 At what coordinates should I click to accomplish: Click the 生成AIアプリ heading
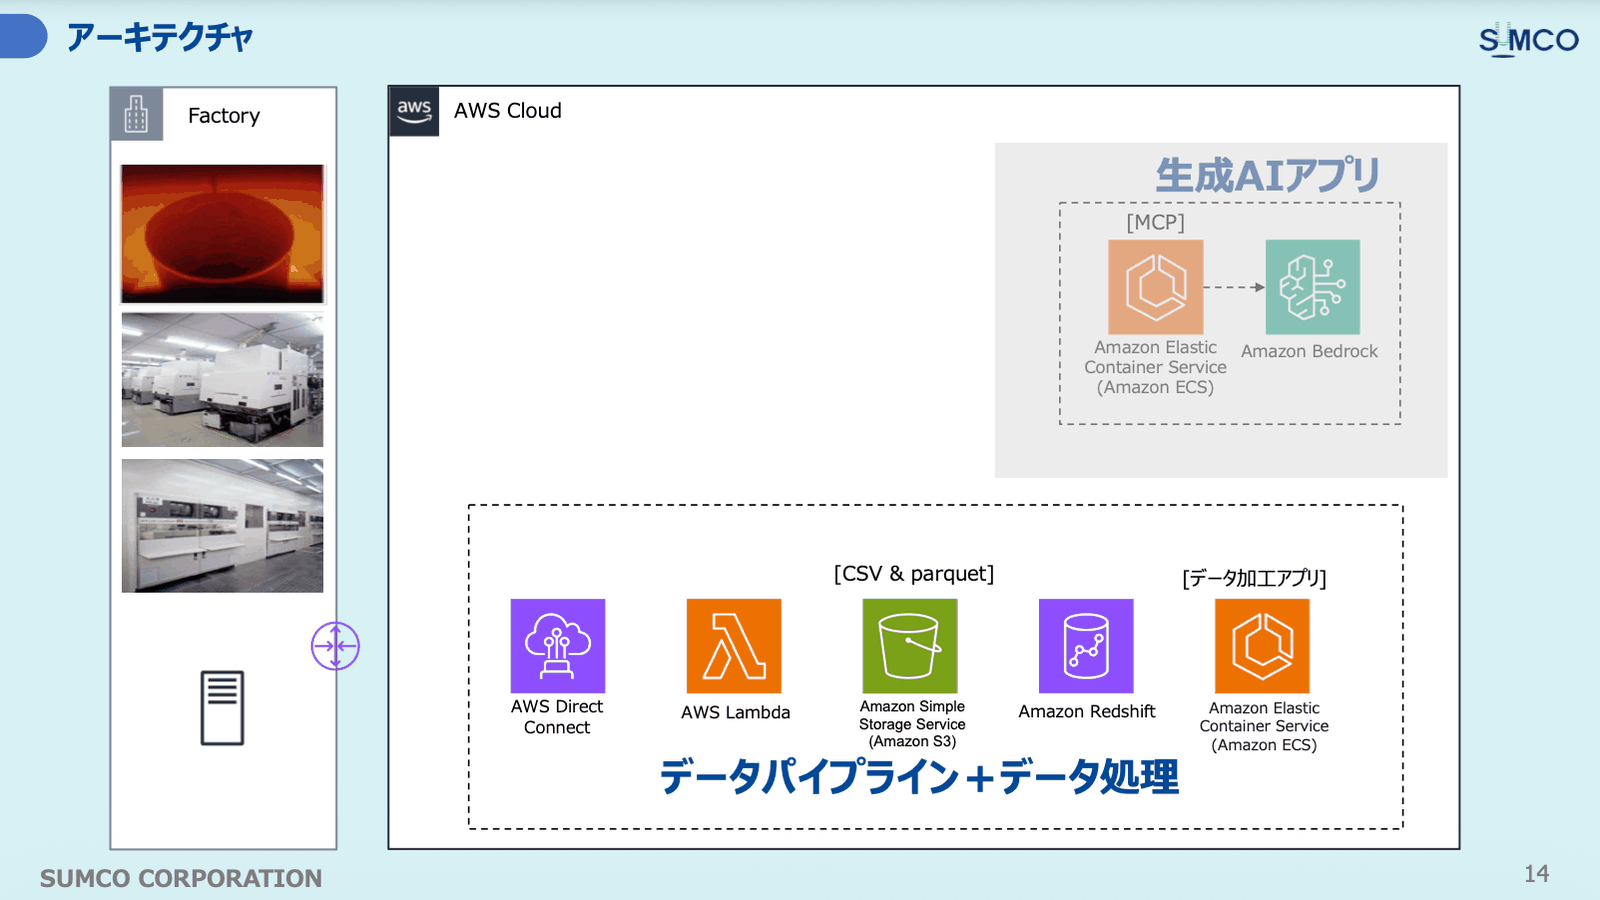[1268, 175]
